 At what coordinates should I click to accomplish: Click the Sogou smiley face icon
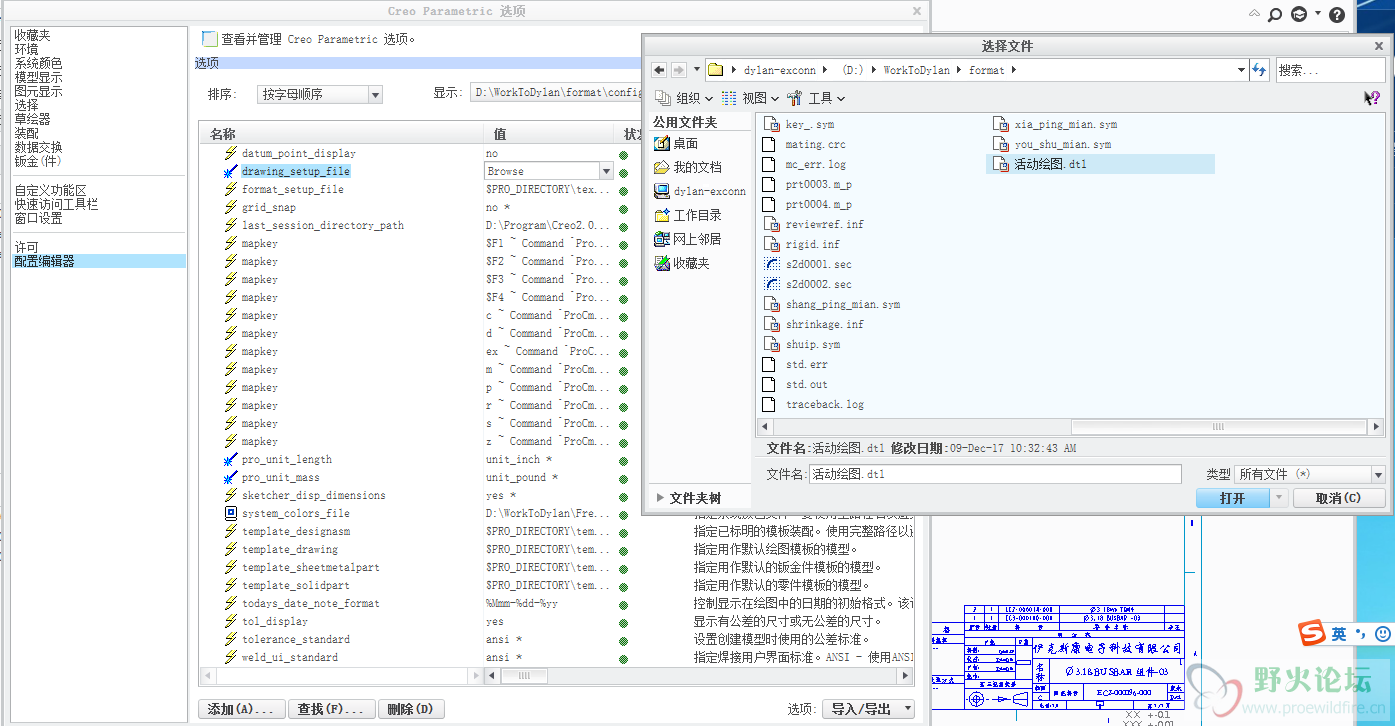[x=1383, y=634]
